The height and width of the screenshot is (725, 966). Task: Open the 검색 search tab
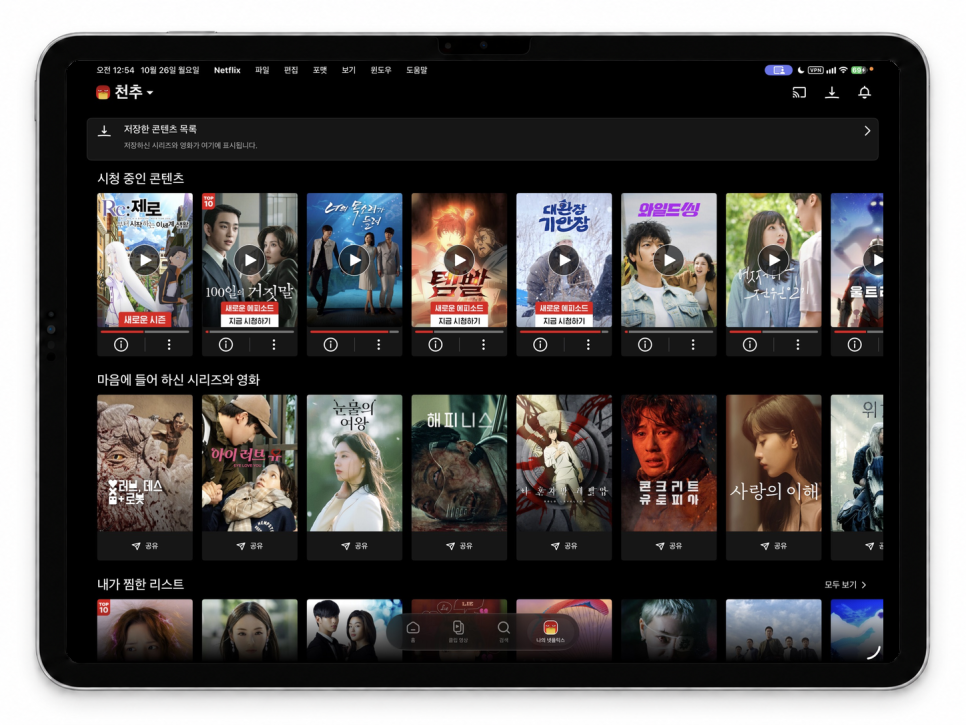(x=503, y=631)
